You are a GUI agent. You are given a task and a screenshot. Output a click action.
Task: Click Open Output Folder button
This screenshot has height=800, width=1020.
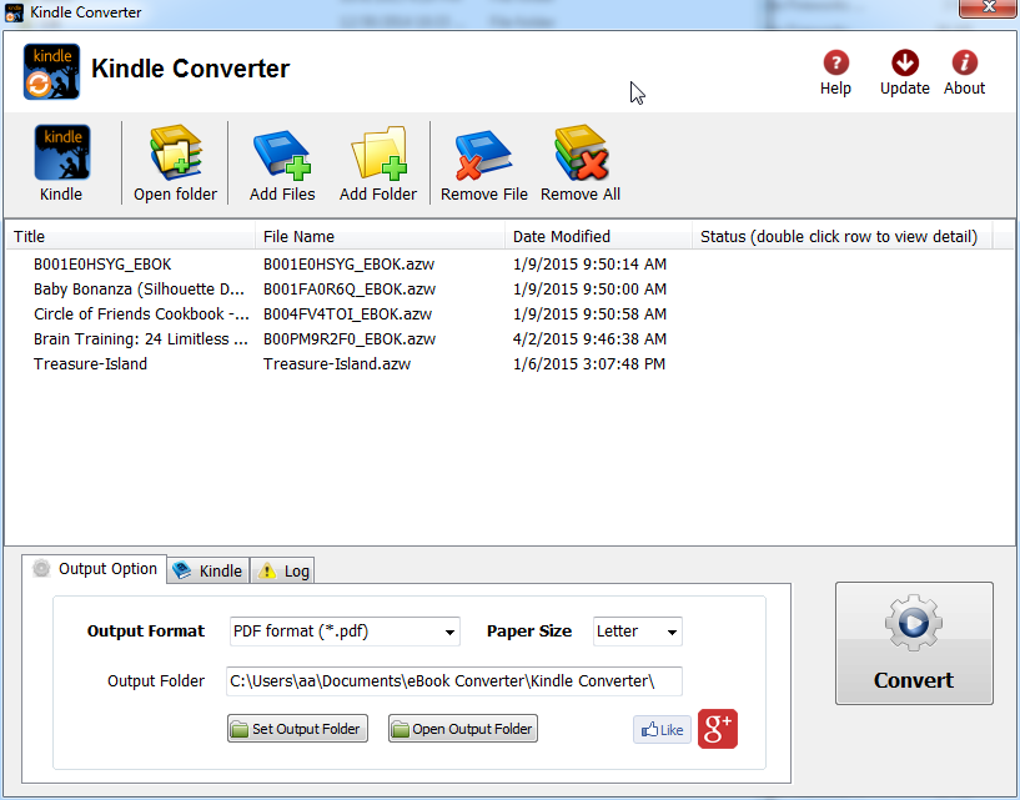463,728
